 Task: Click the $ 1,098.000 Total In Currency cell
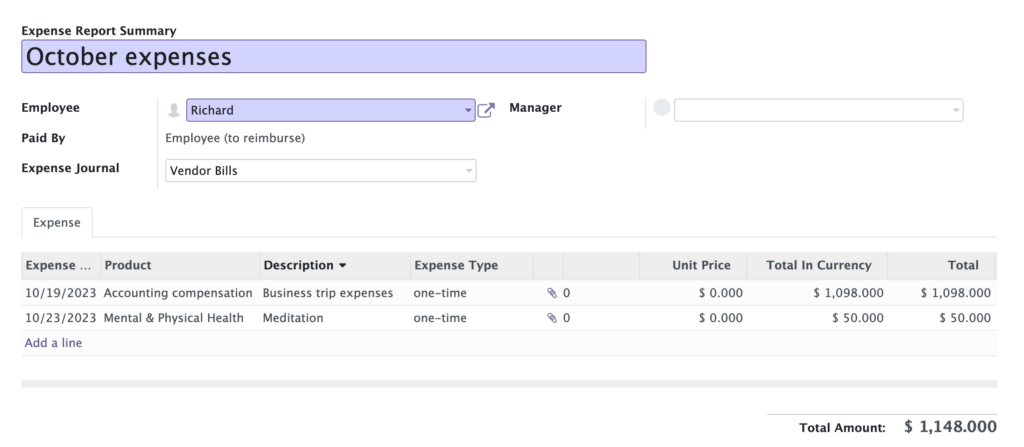[818, 293]
